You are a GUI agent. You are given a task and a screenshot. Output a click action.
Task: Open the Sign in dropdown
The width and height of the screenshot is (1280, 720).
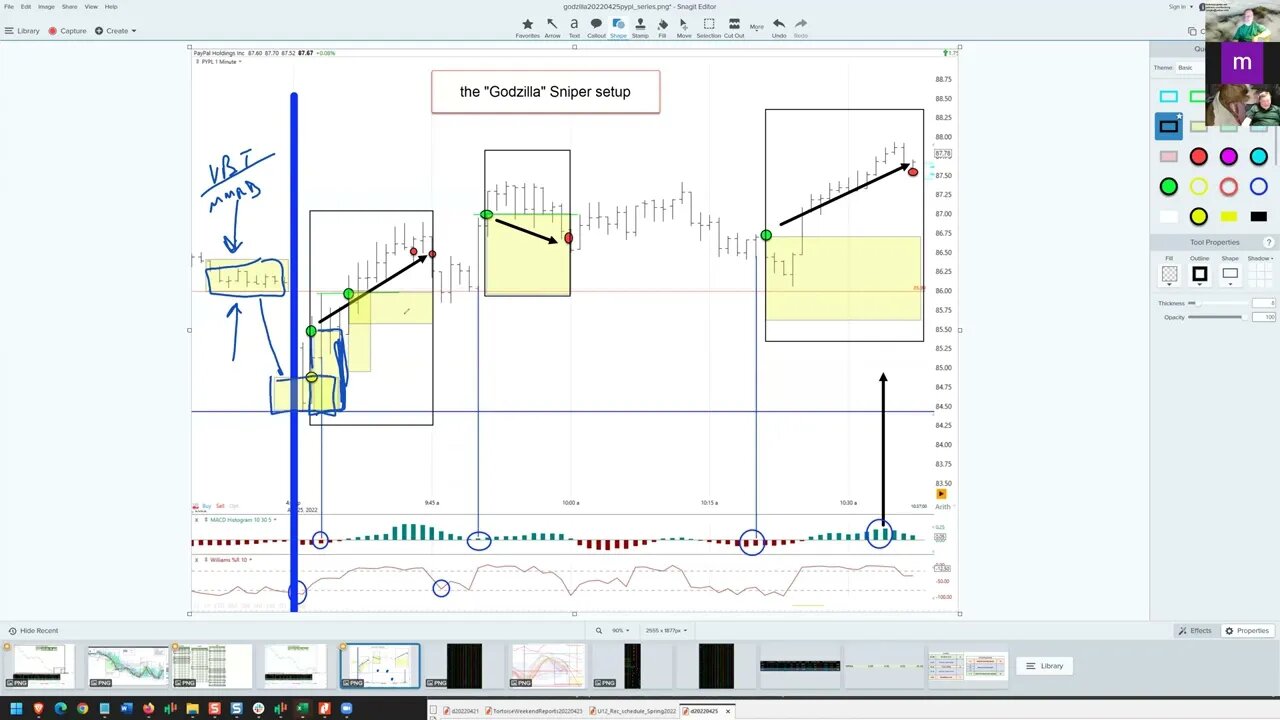(x=1181, y=7)
